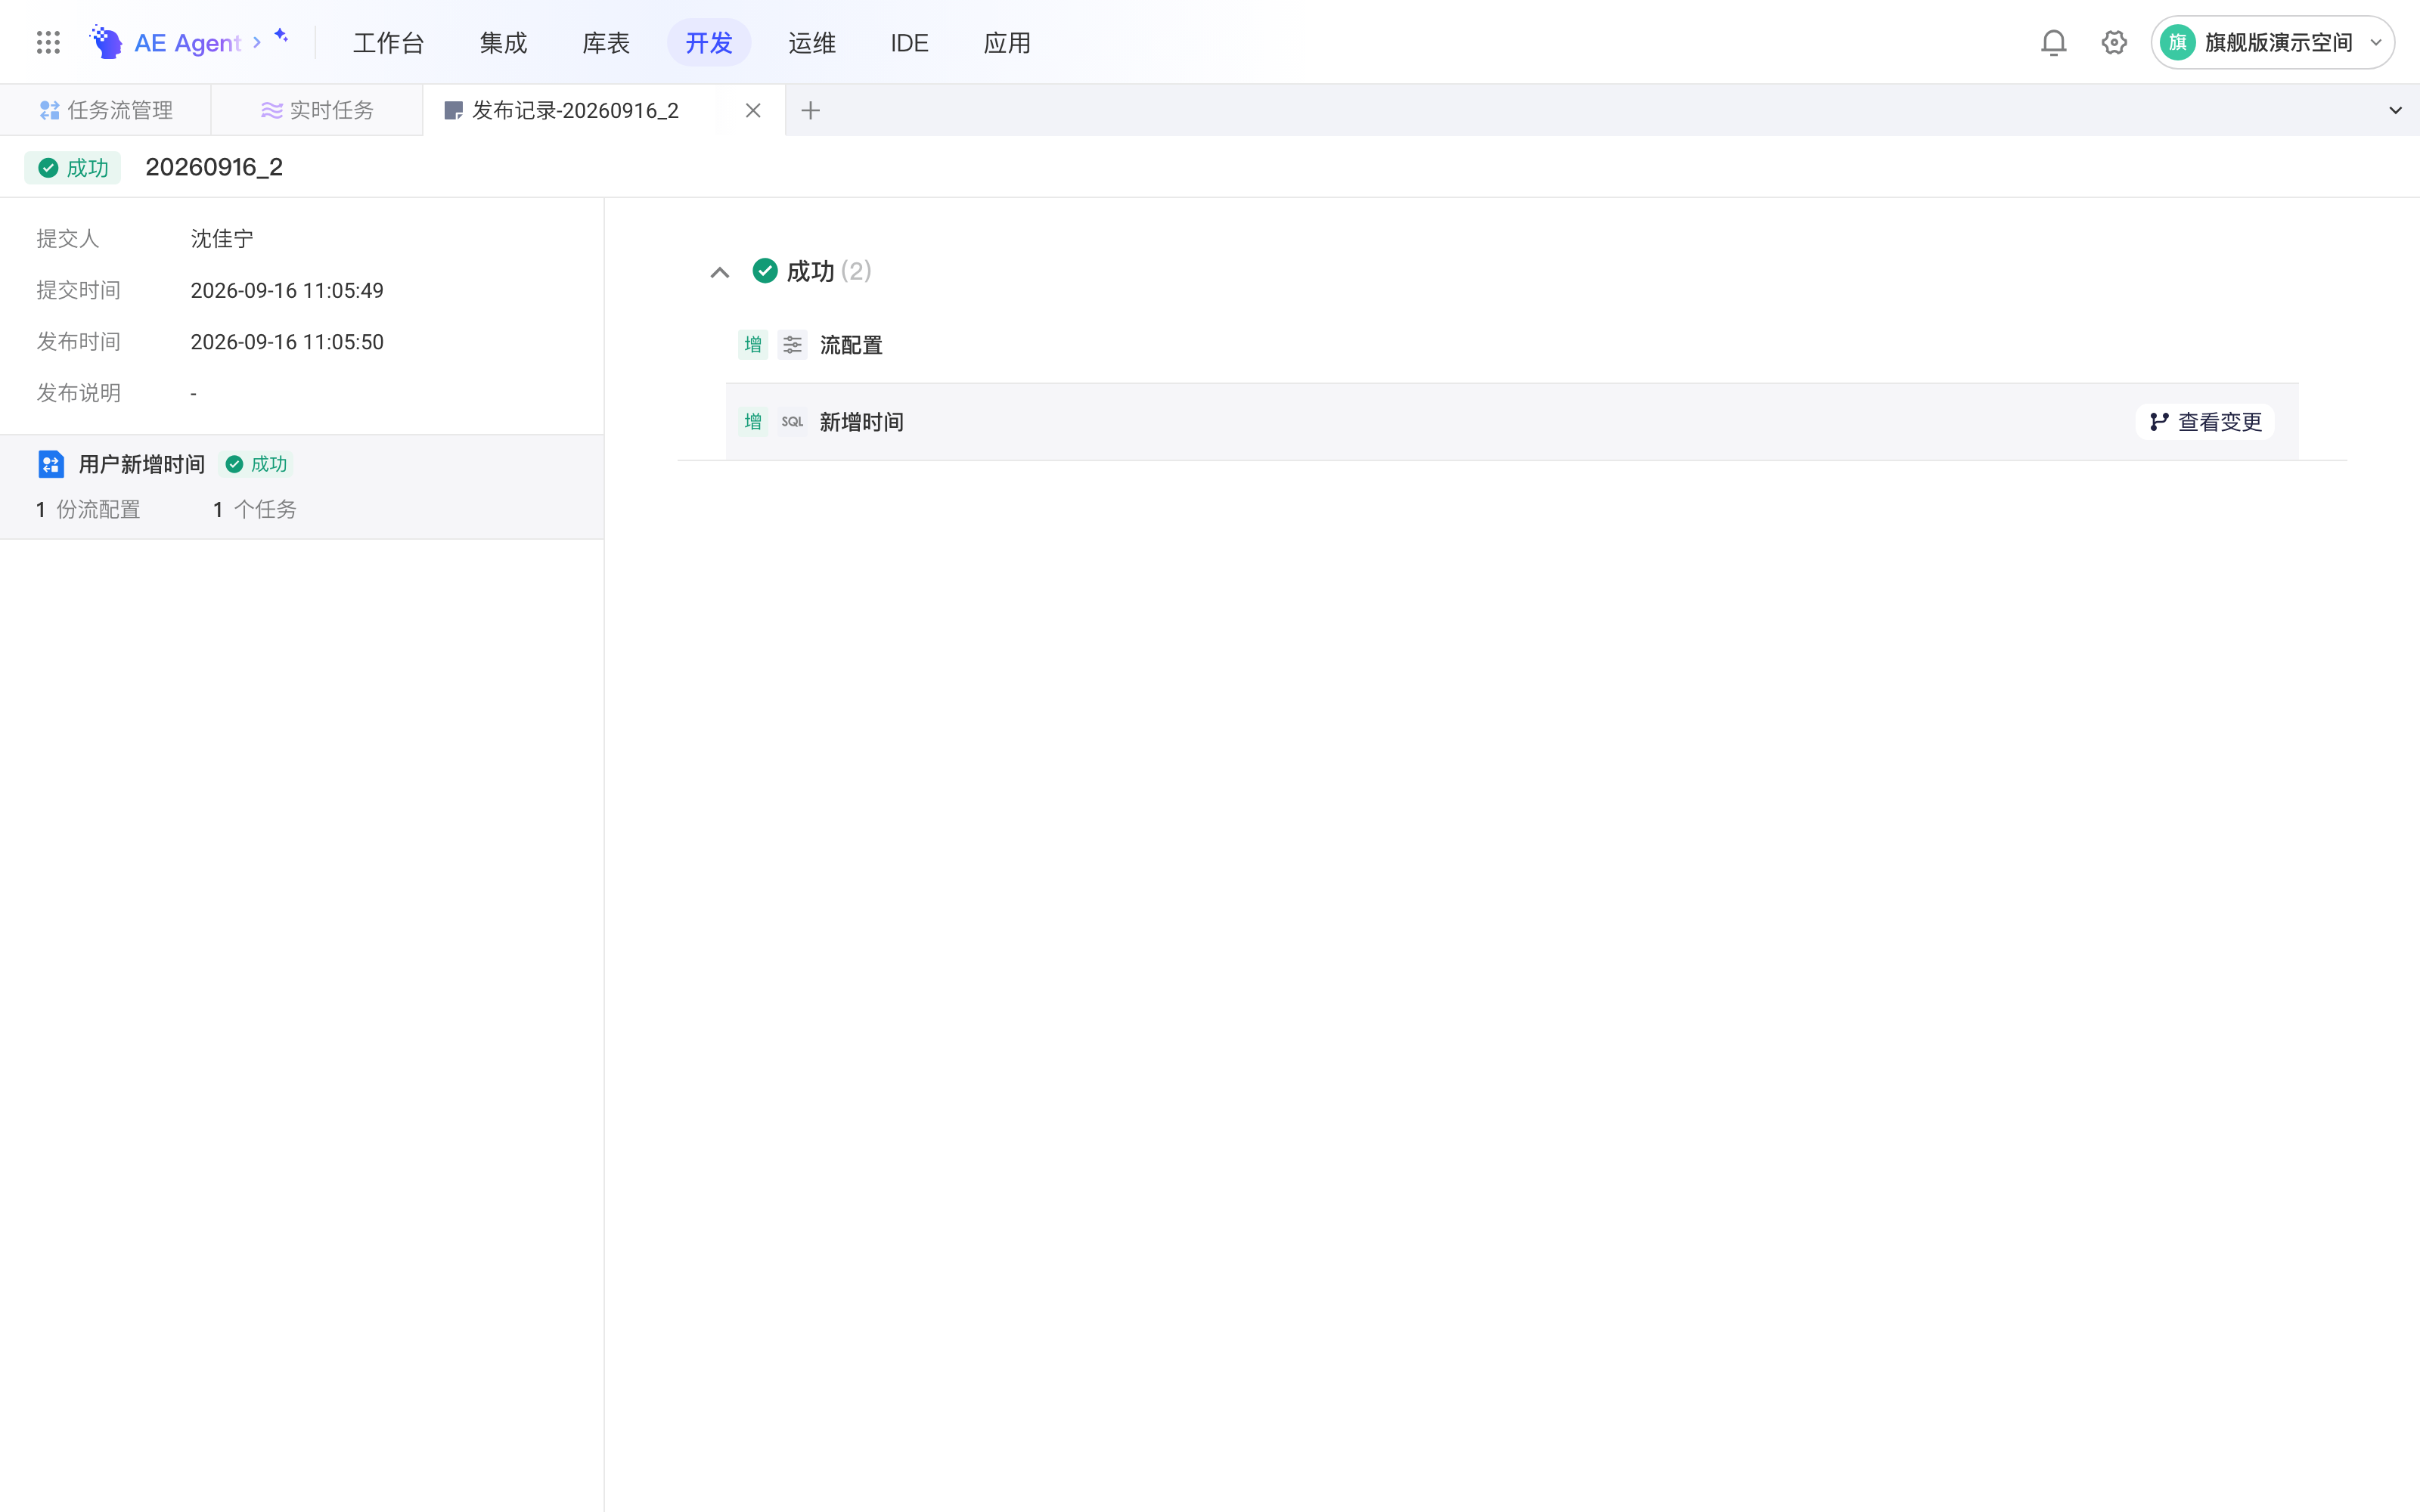This screenshot has height=1512, width=2420.
Task: Expand the AE Agent breadcrumb arrow
Action: [257, 42]
